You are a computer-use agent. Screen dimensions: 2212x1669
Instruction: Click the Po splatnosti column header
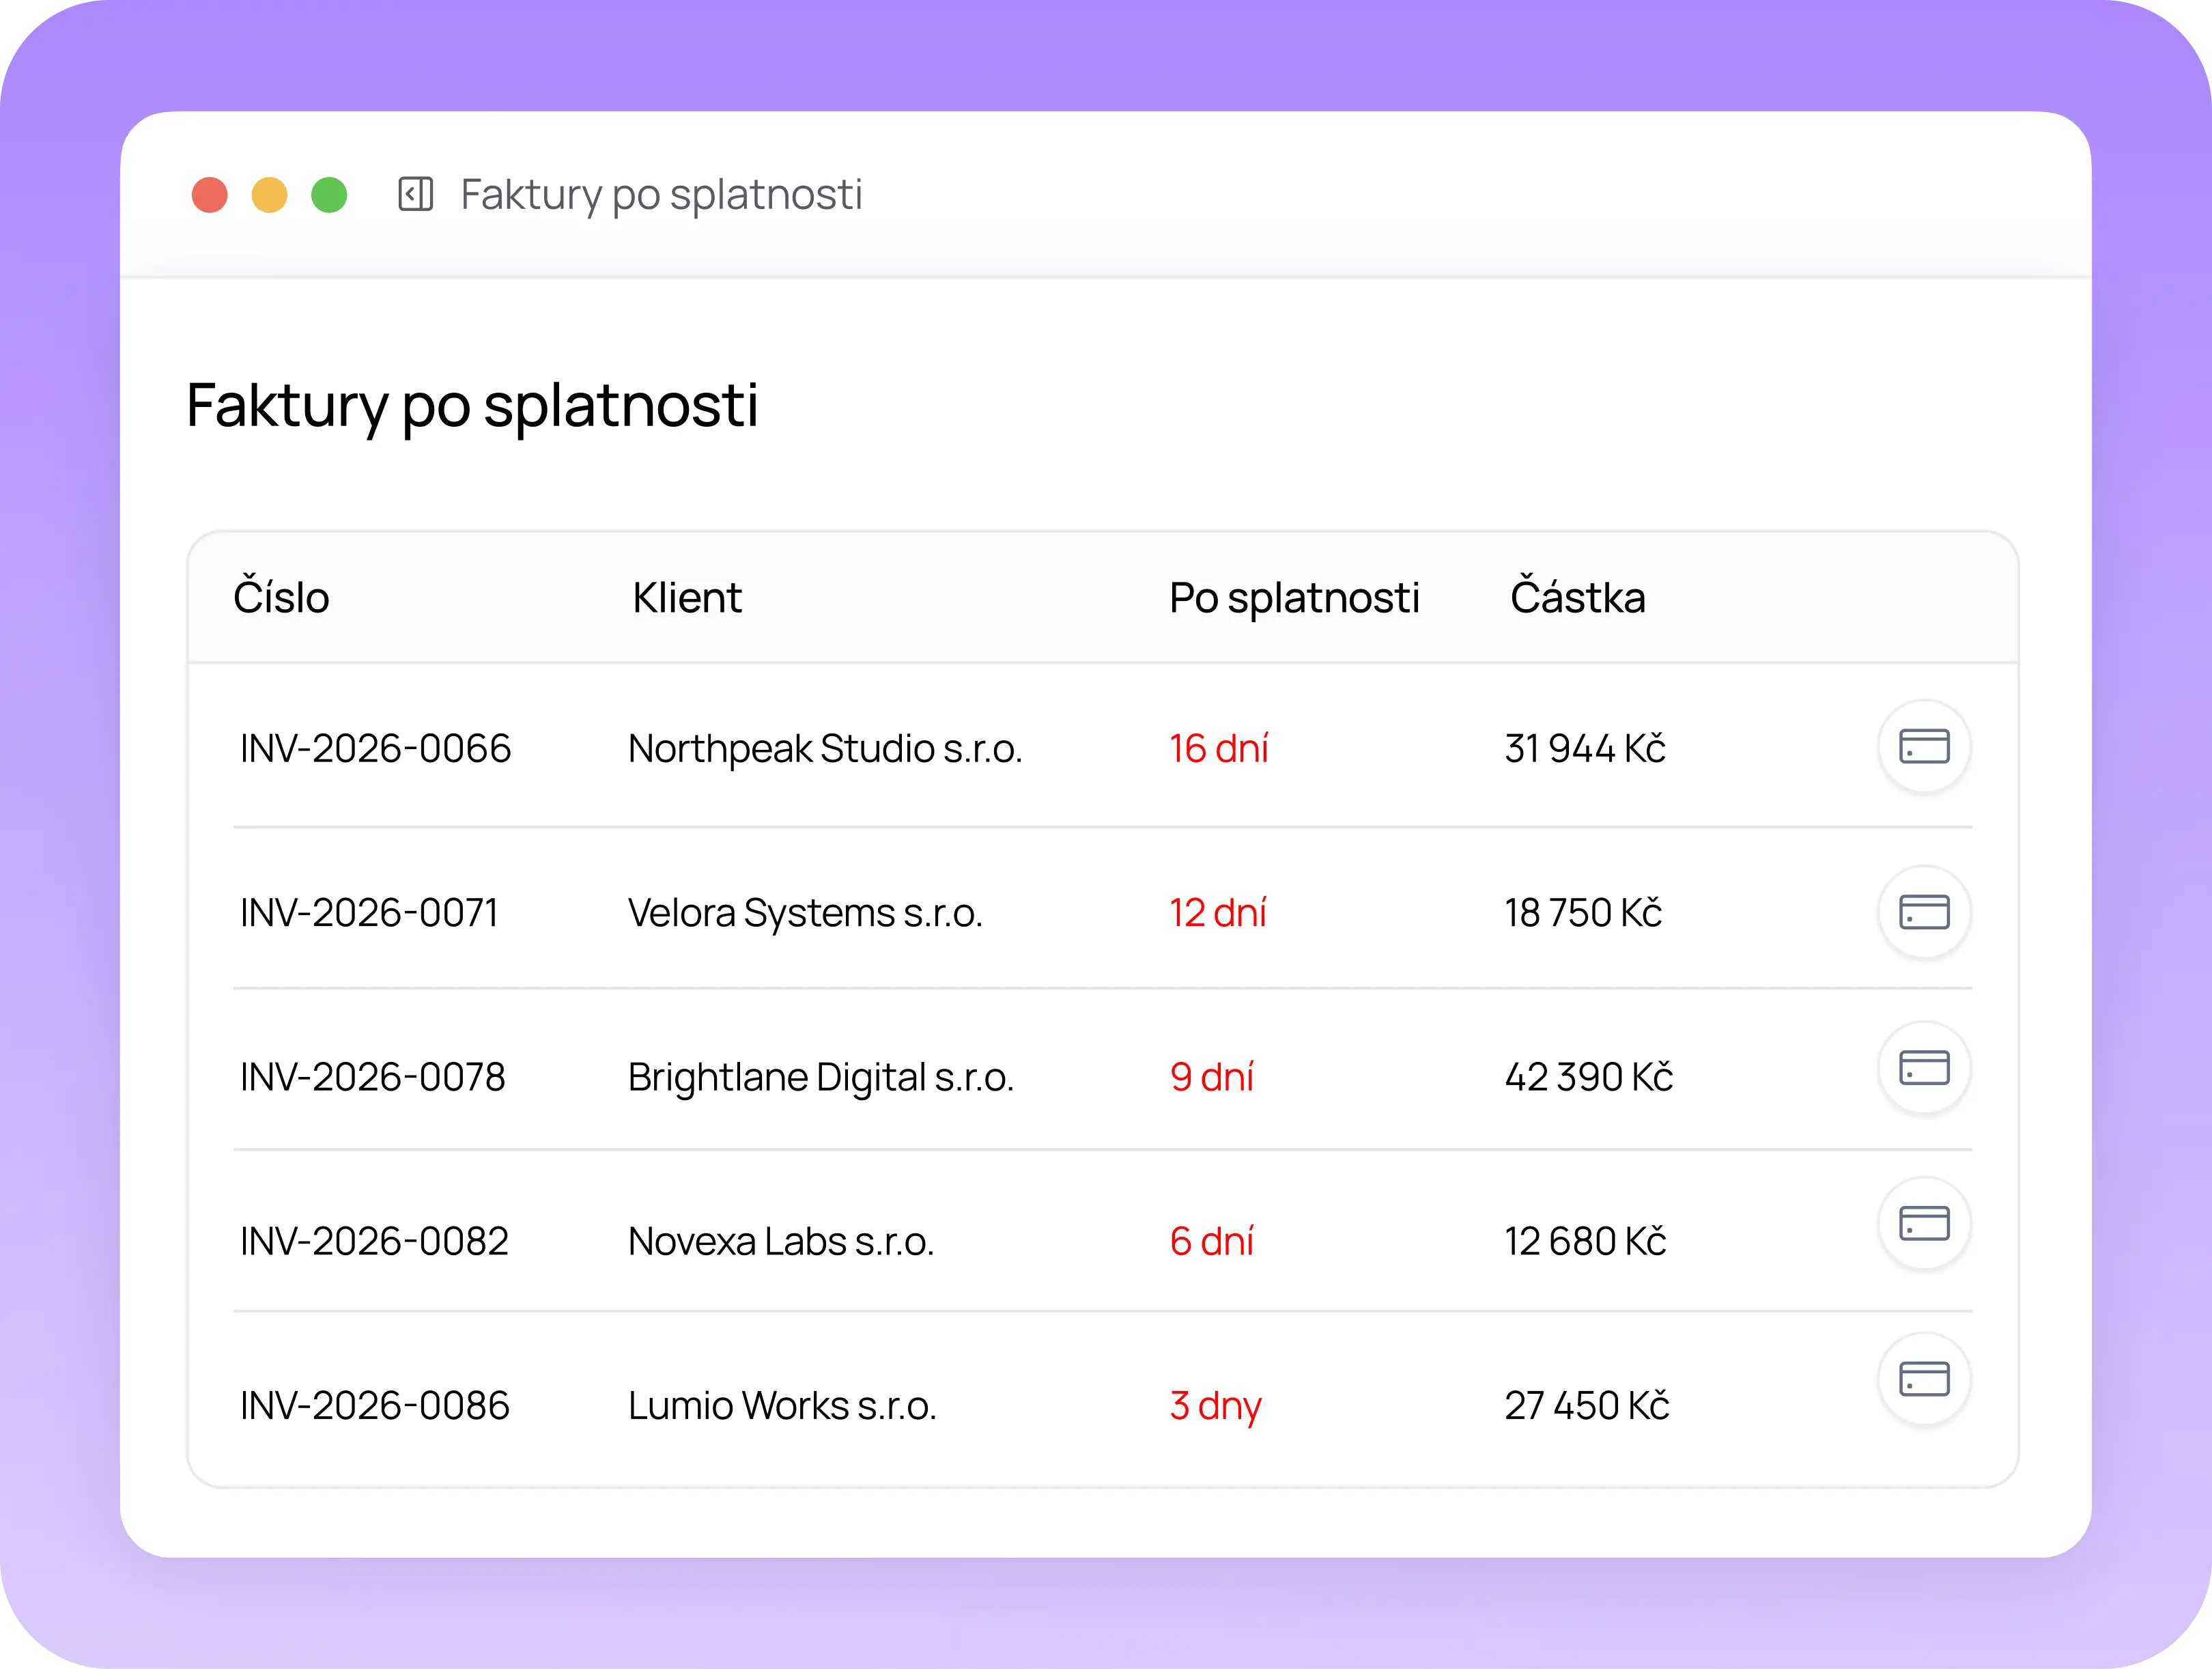pos(1294,599)
